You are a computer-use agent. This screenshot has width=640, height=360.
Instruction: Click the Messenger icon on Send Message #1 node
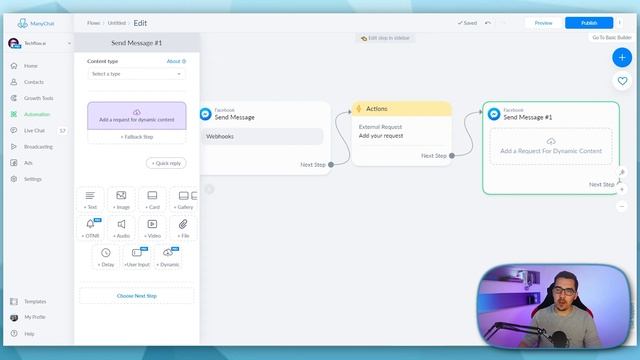pyautogui.click(x=494, y=114)
